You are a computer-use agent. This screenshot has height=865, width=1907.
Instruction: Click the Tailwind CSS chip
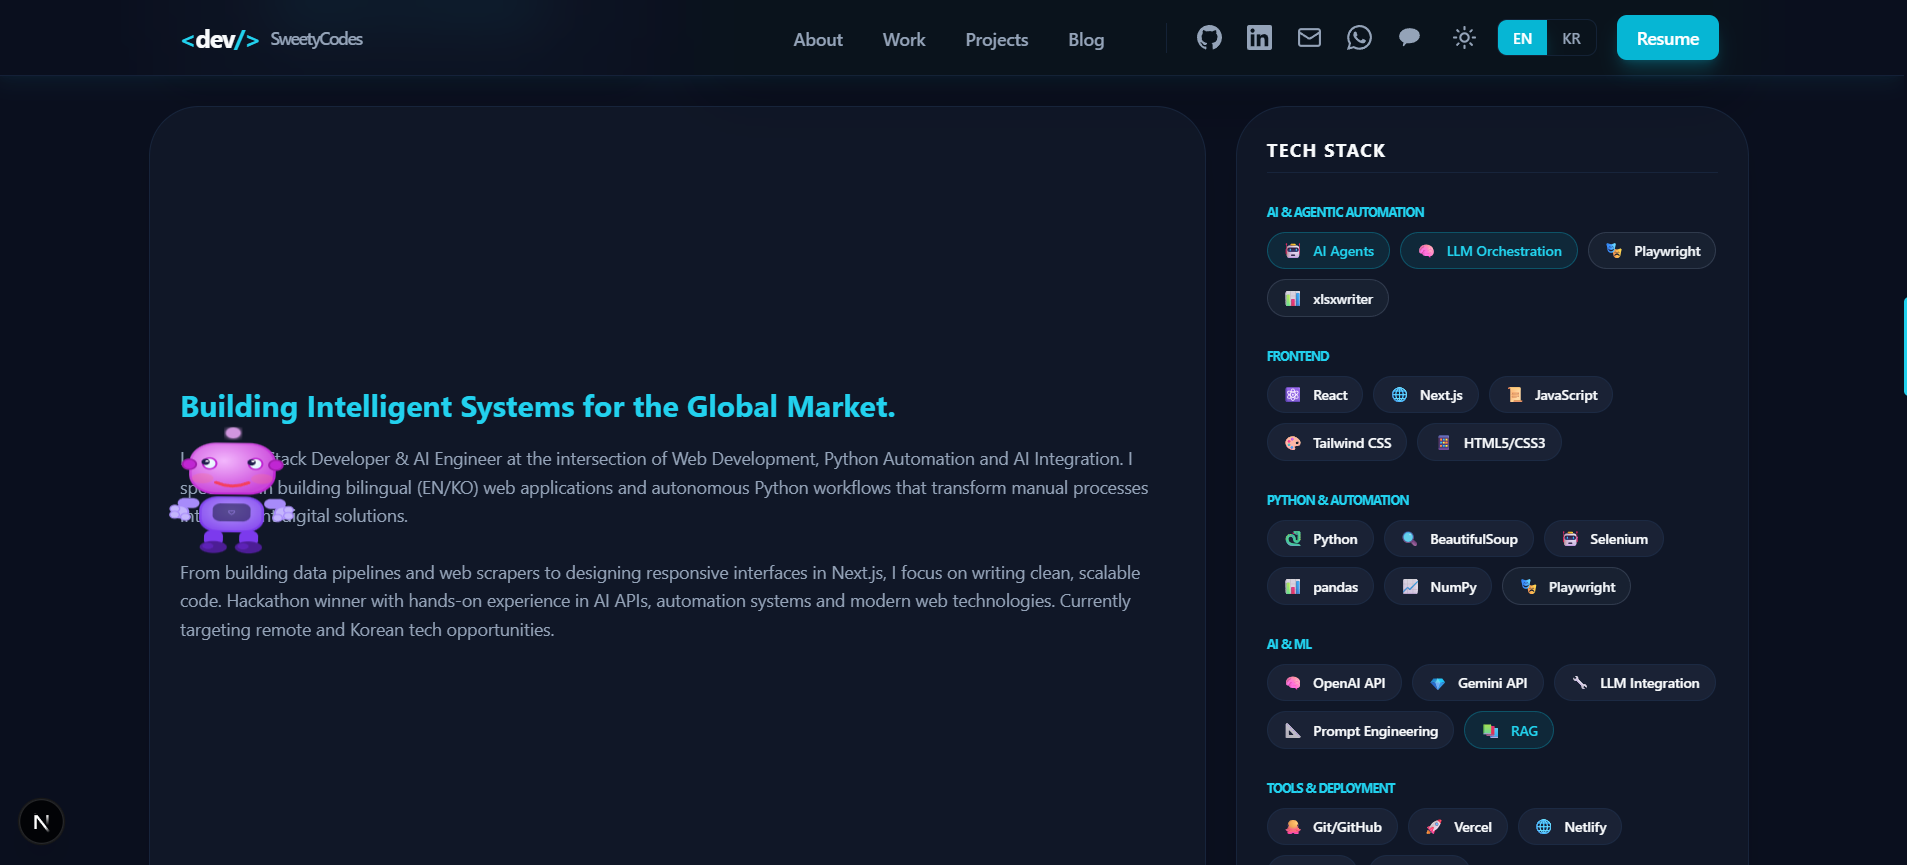[1336, 443]
